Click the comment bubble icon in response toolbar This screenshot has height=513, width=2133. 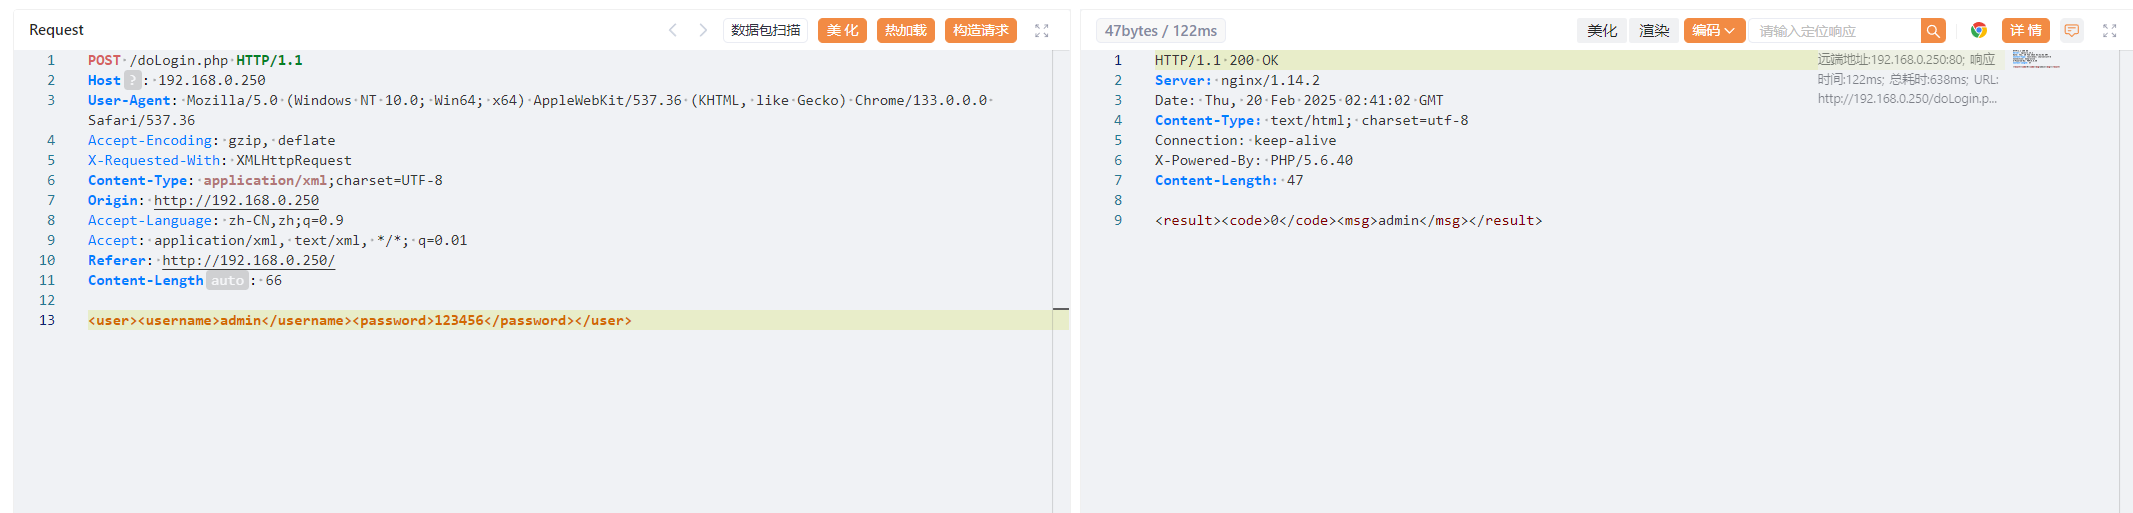click(x=2072, y=31)
